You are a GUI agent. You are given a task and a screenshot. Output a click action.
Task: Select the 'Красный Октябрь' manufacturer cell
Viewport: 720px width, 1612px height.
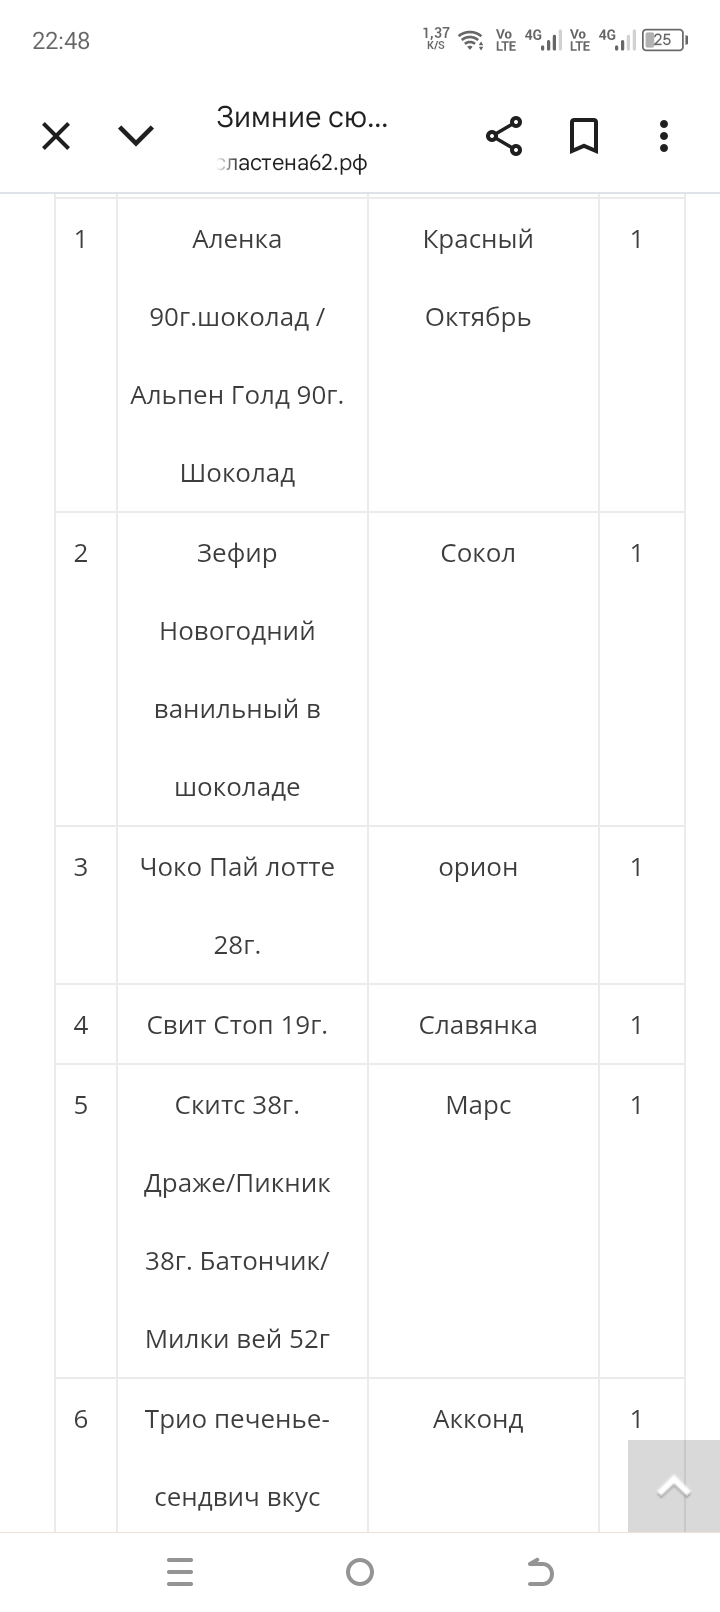click(478, 278)
